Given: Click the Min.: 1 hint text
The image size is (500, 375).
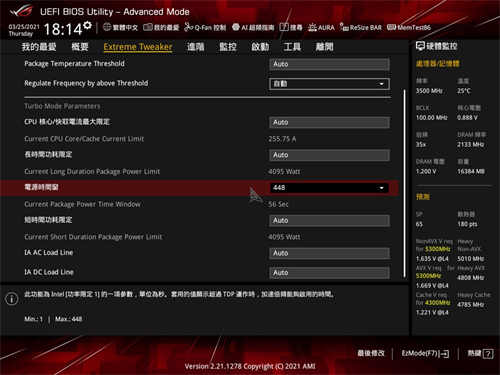Looking at the screenshot, I should click(33, 319).
